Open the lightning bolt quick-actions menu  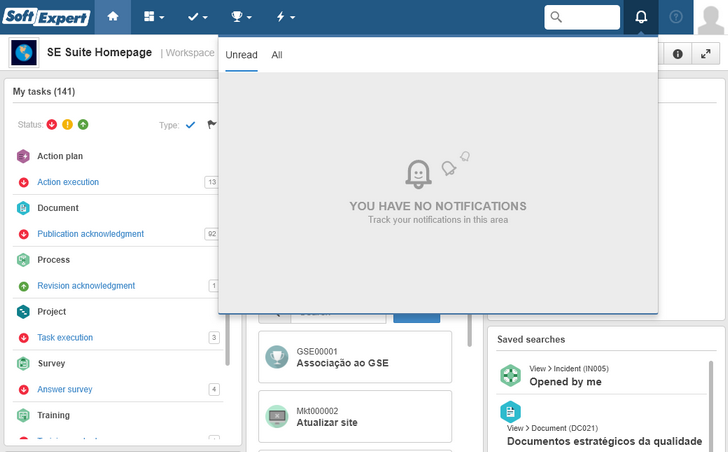click(285, 17)
